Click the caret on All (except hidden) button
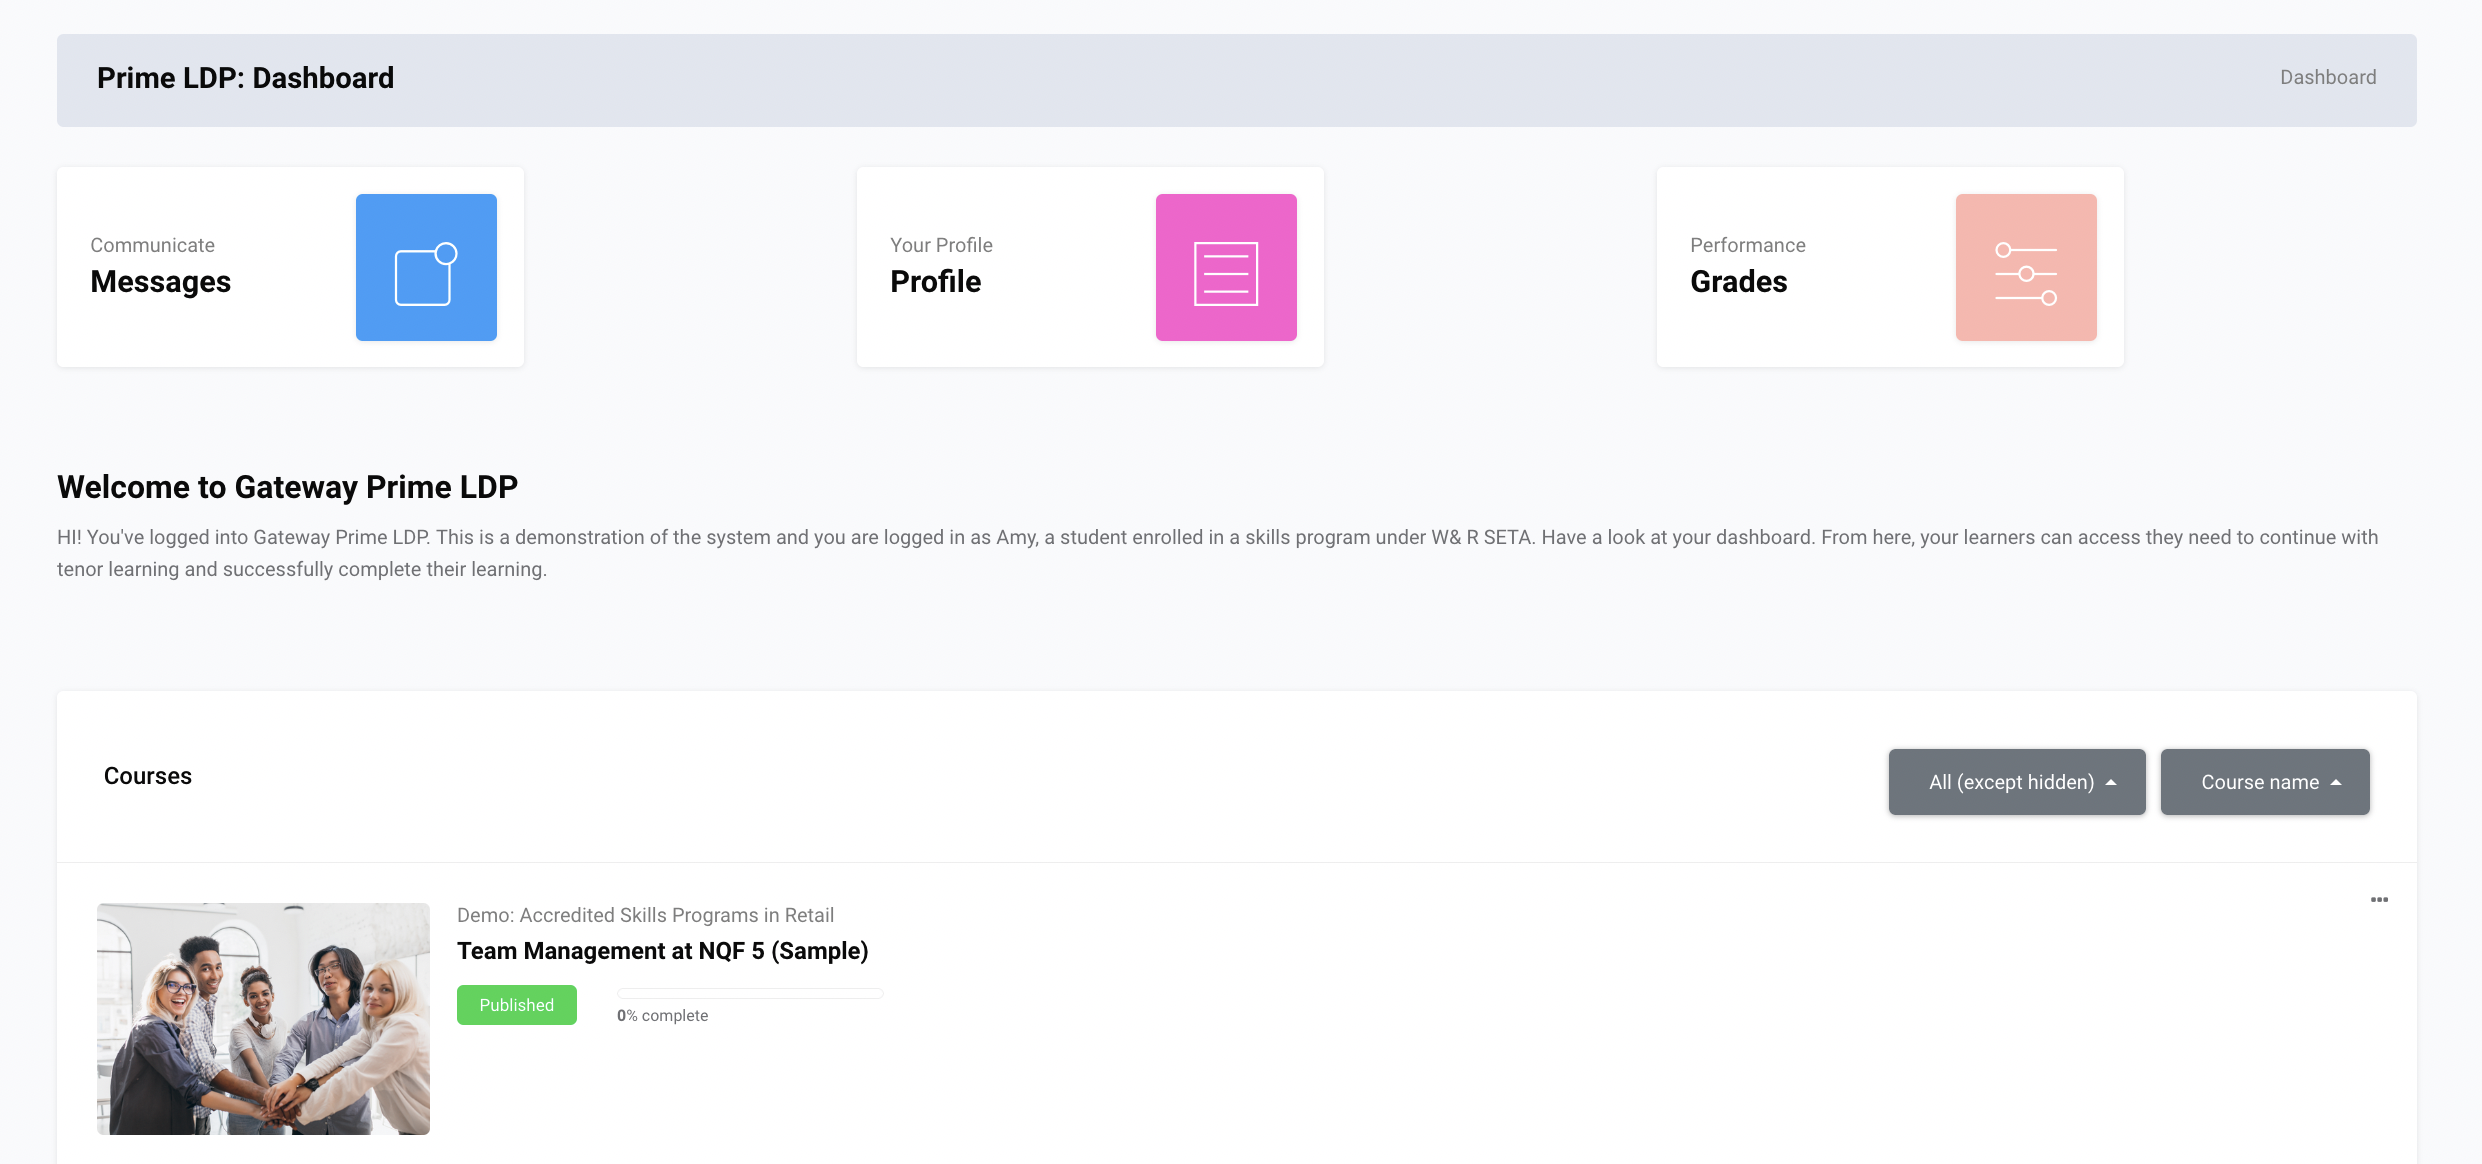Screen dimensions: 2482x1164 point(2111,783)
